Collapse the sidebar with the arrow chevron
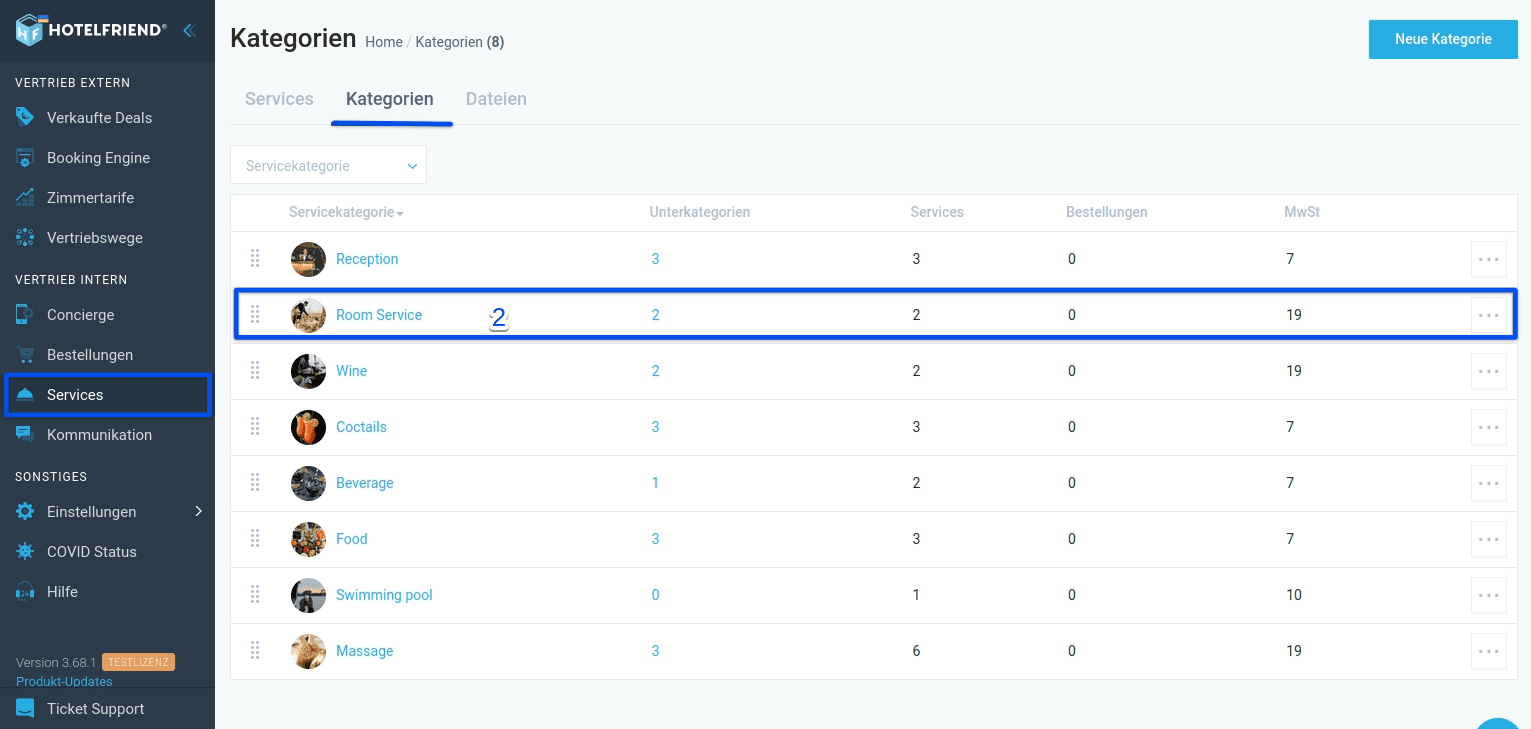 click(189, 29)
